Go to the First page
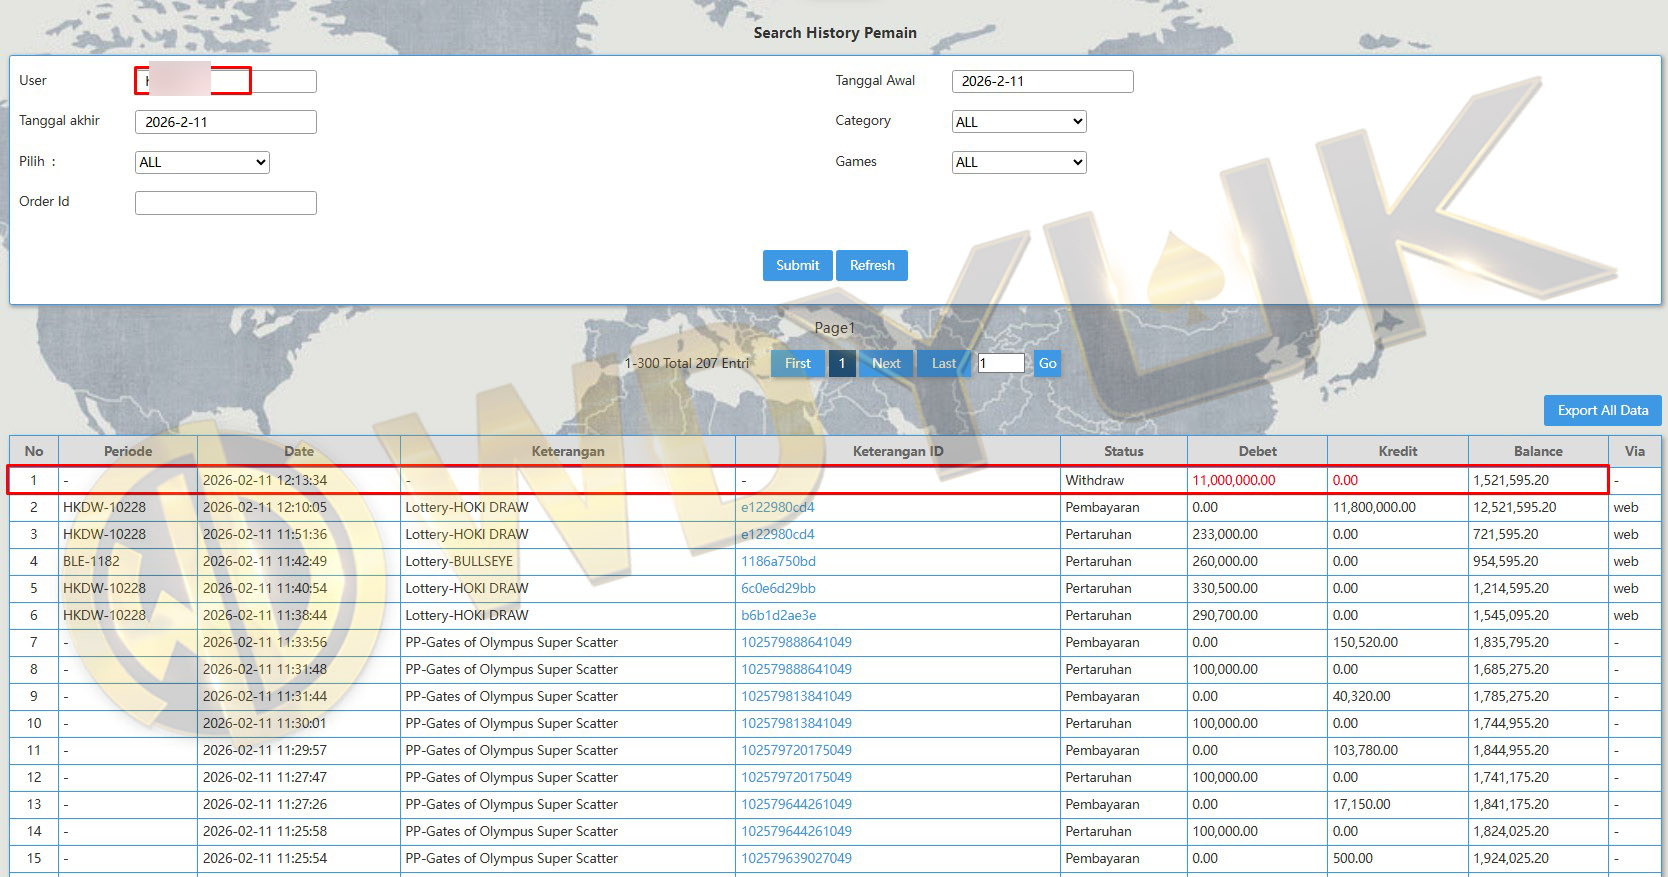Viewport: 1668px width, 877px height. coord(797,363)
